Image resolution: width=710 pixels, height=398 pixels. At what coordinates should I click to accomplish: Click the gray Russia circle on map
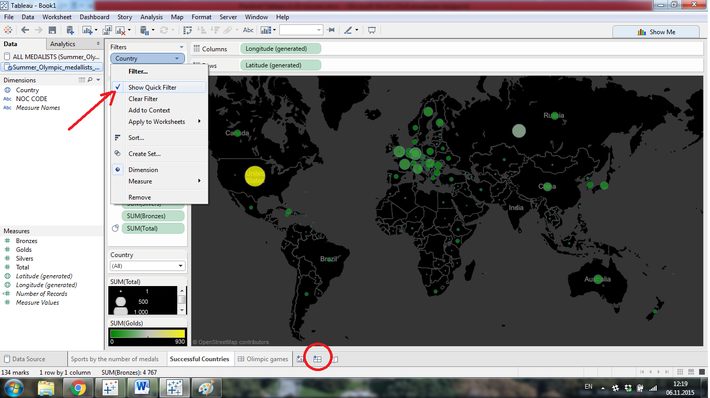tap(519, 131)
